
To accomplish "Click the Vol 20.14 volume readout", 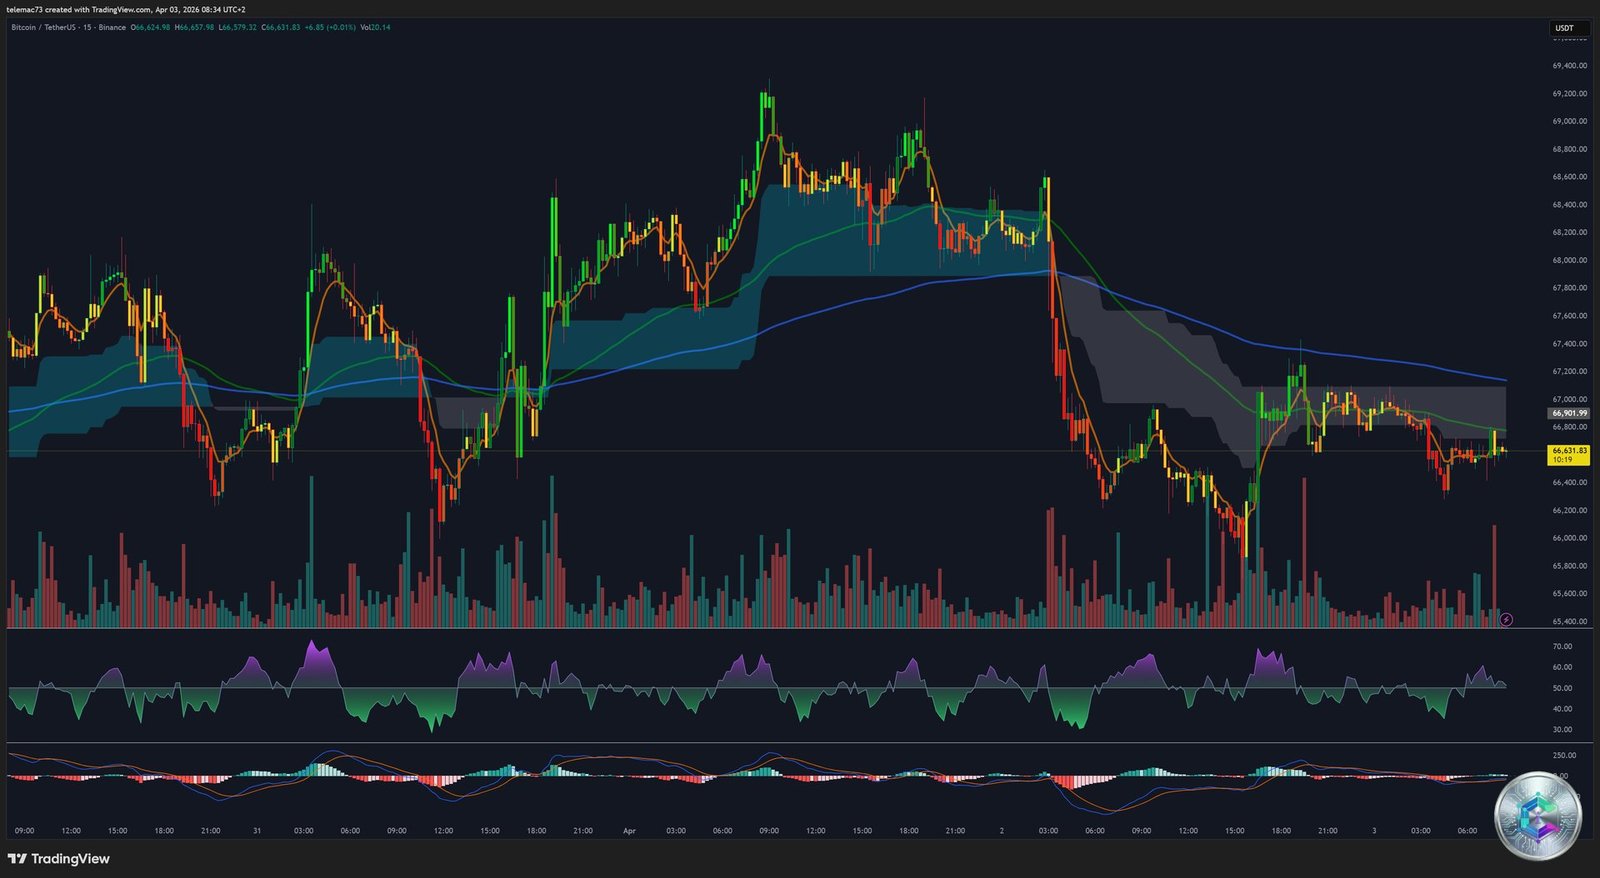I will (x=375, y=27).
